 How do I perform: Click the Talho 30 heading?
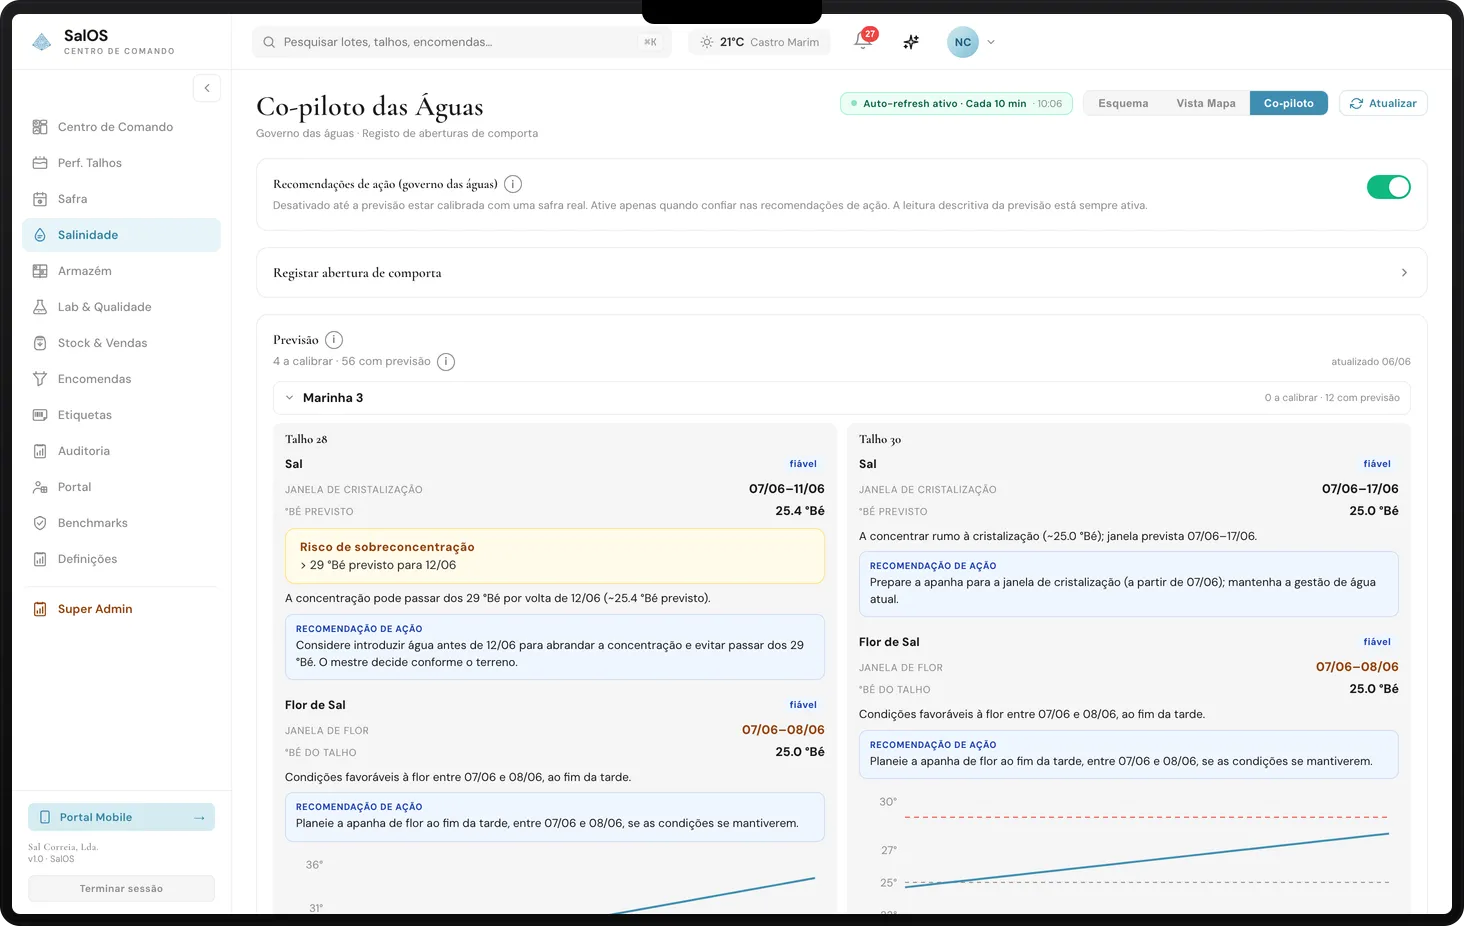[x=880, y=439]
